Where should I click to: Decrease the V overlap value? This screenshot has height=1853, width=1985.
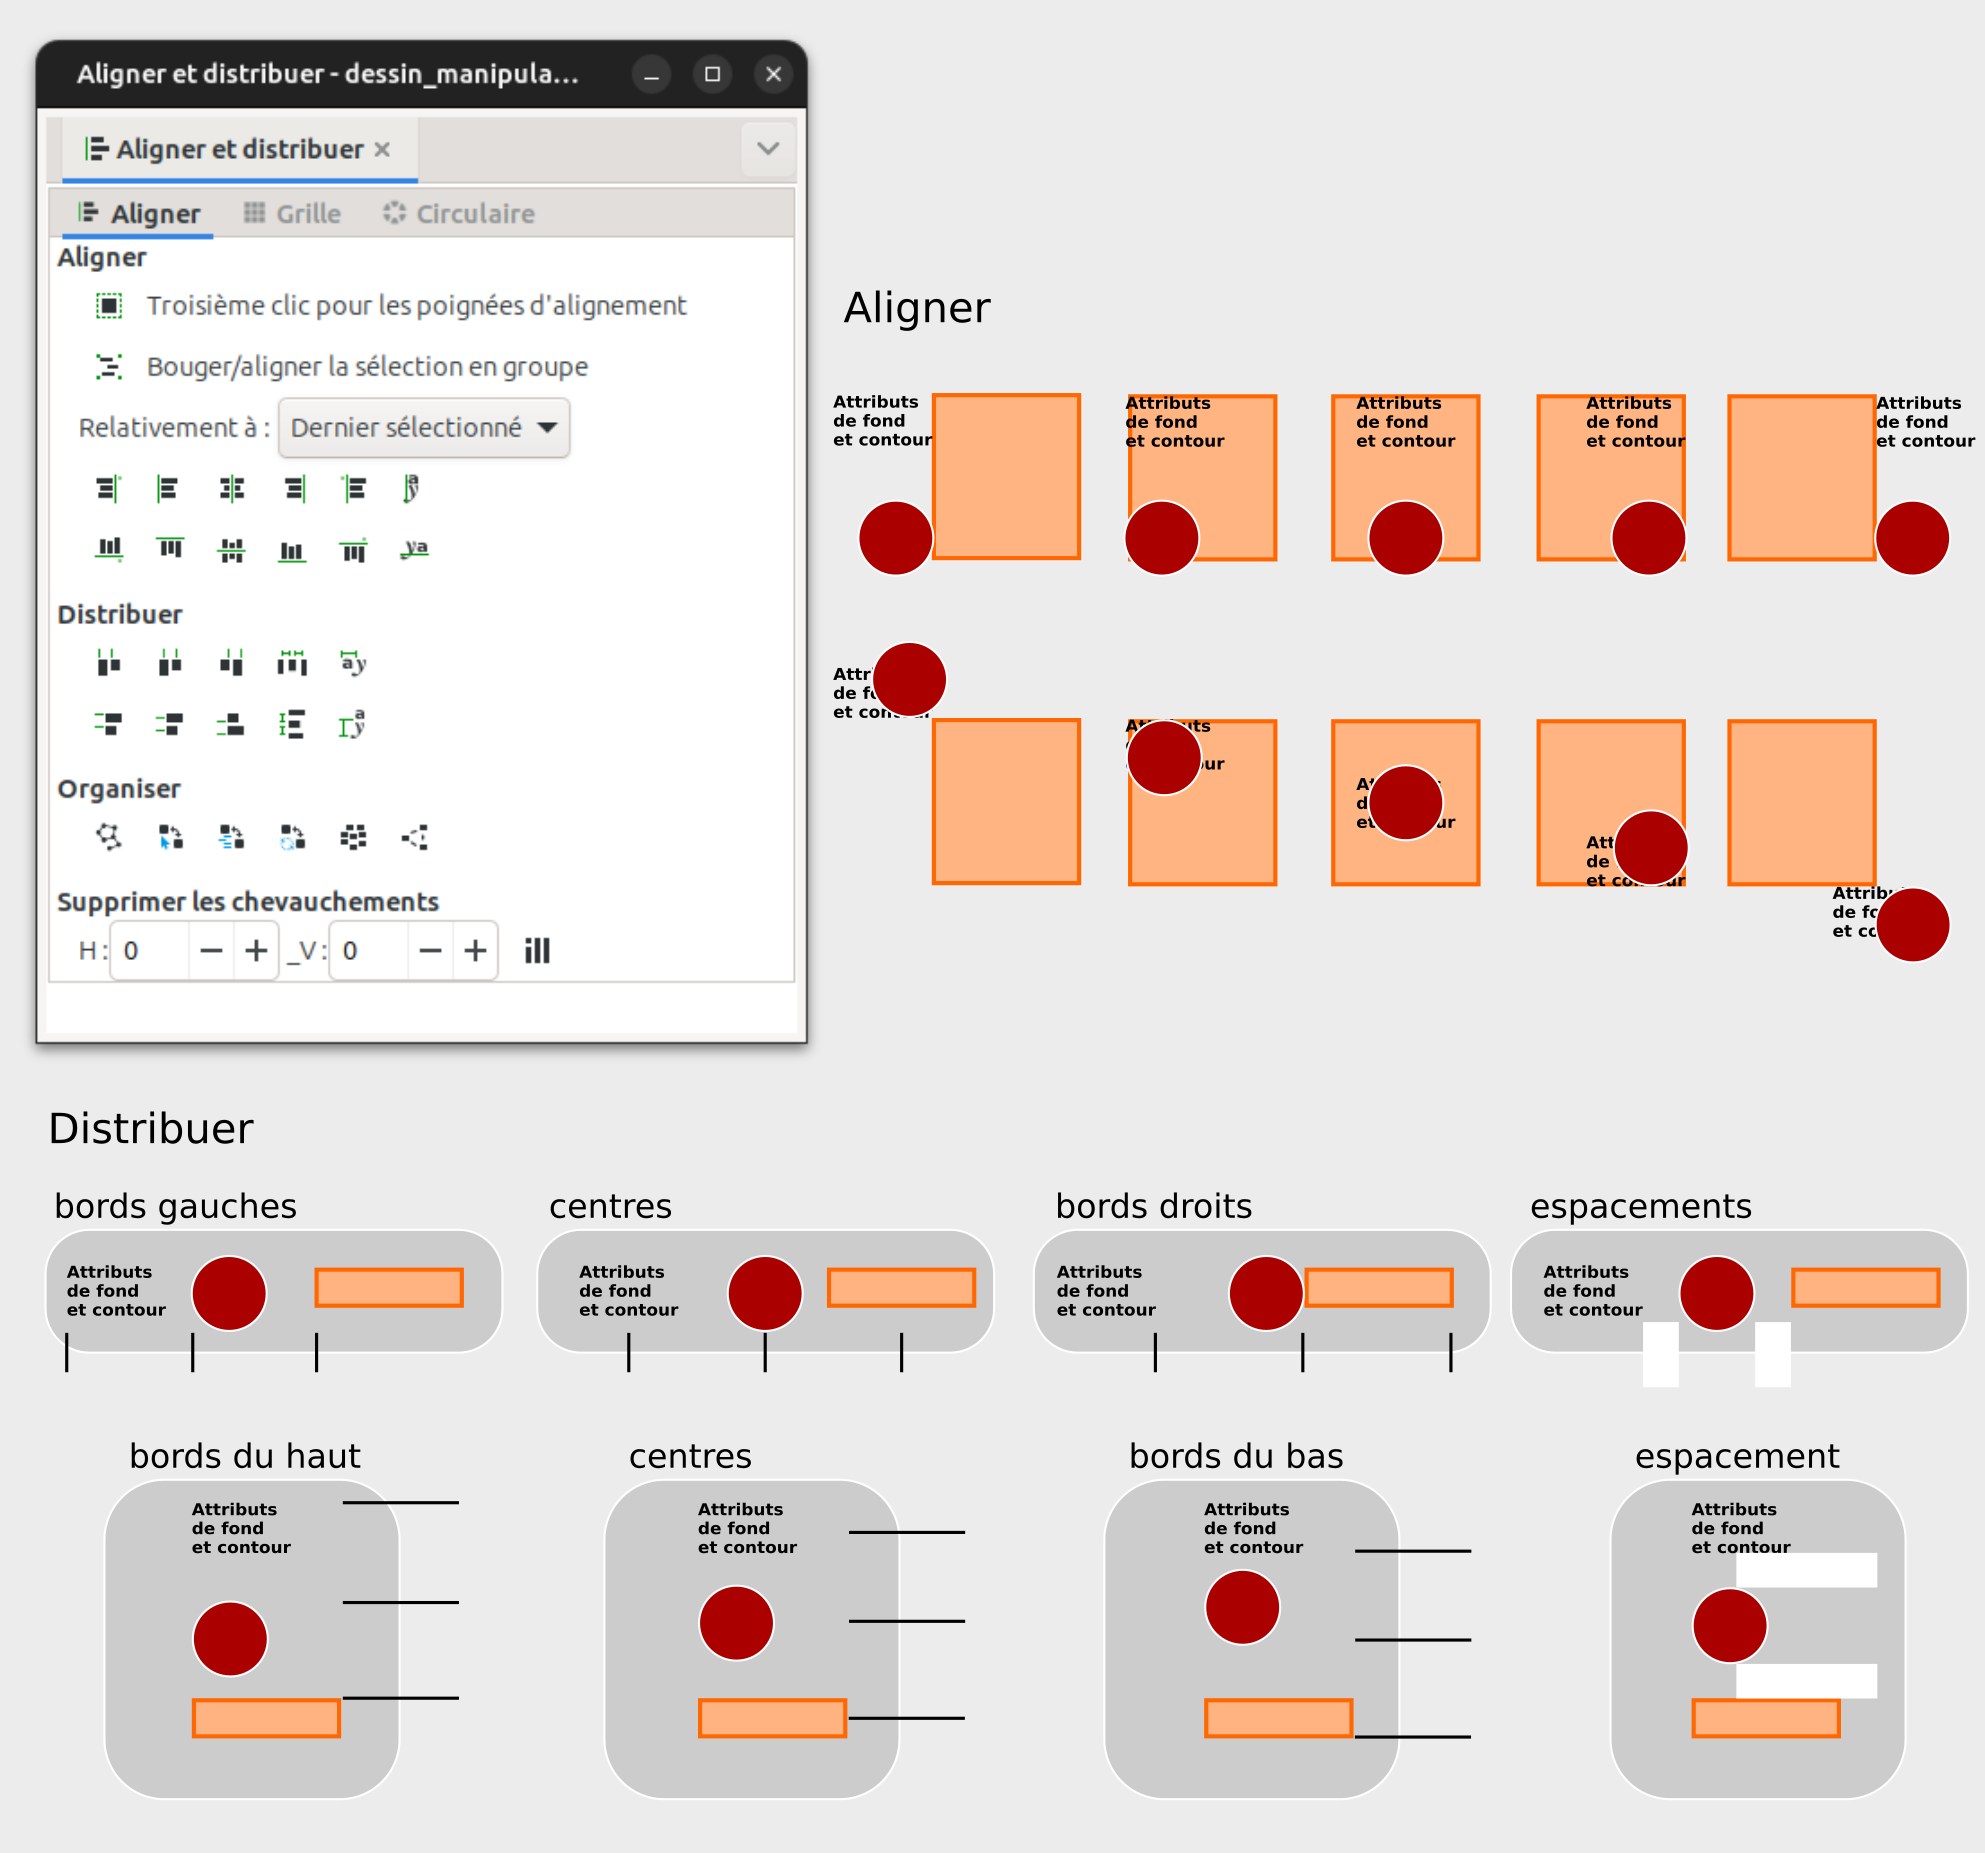coord(430,951)
